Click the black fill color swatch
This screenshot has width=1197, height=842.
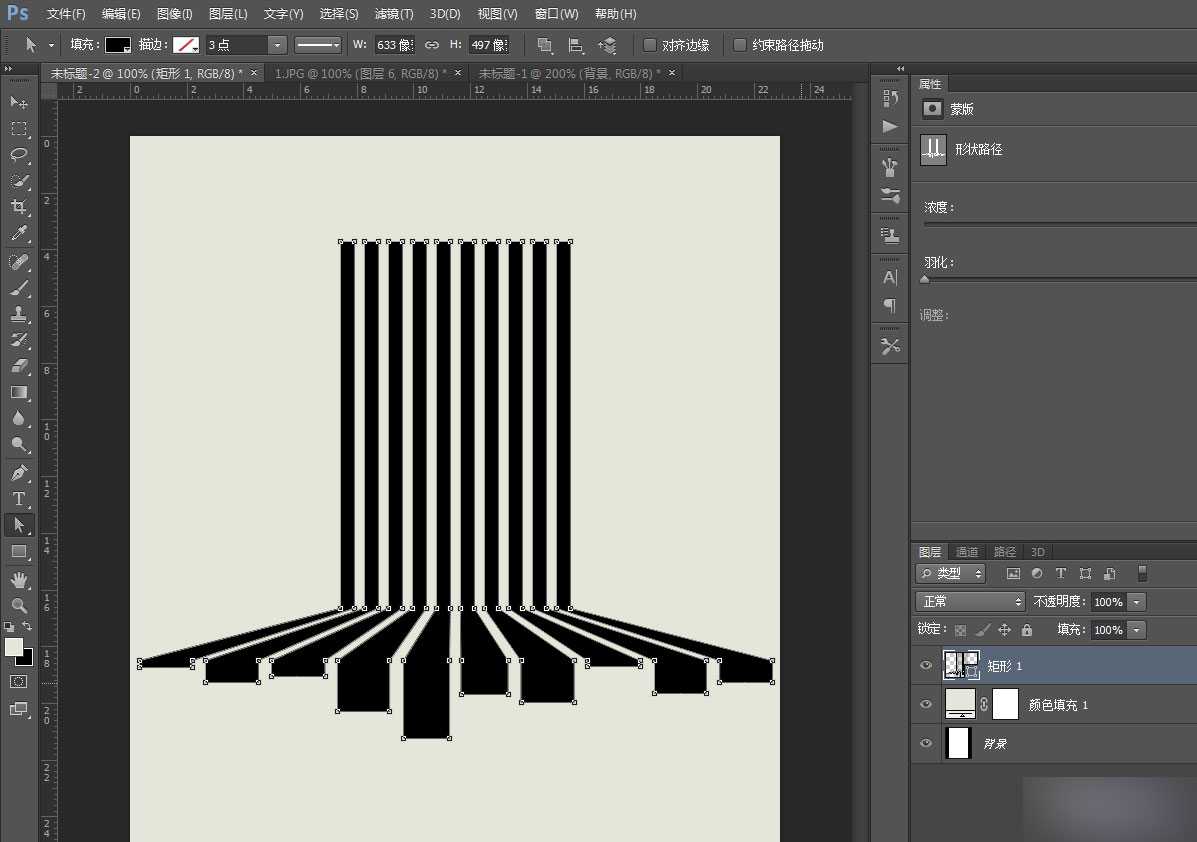118,45
